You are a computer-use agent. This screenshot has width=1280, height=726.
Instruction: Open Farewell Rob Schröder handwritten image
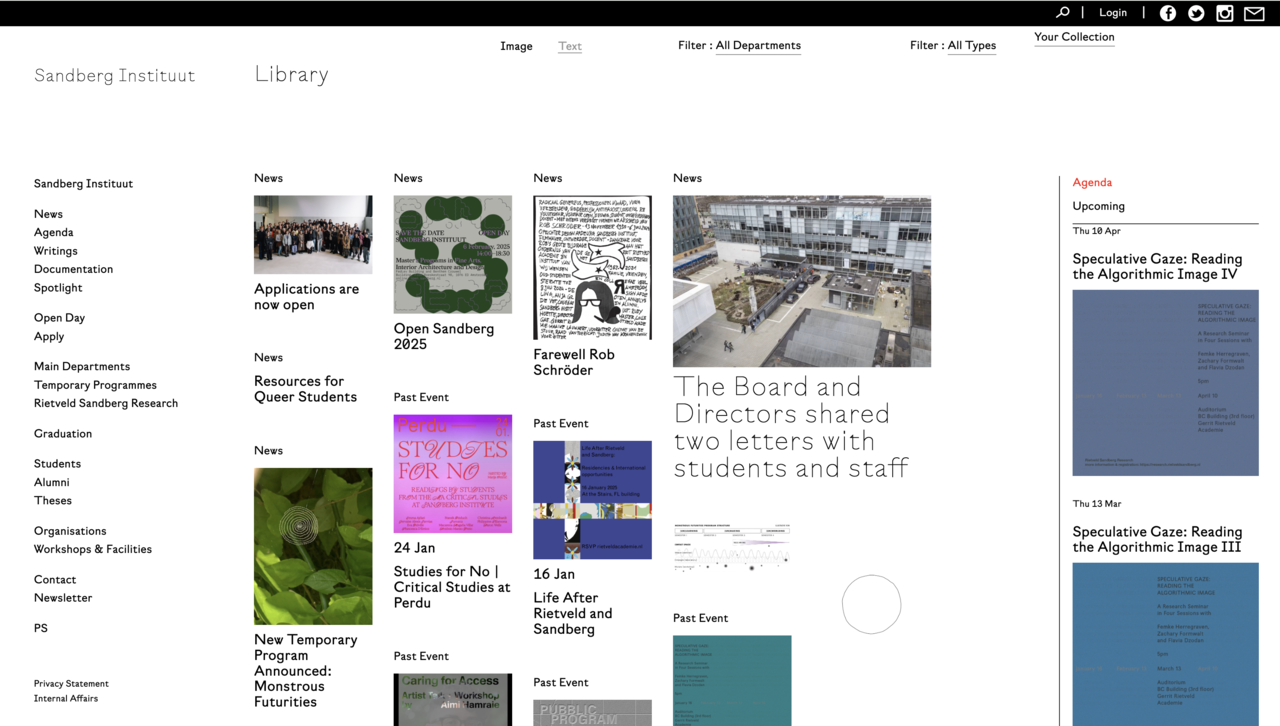[592, 268]
